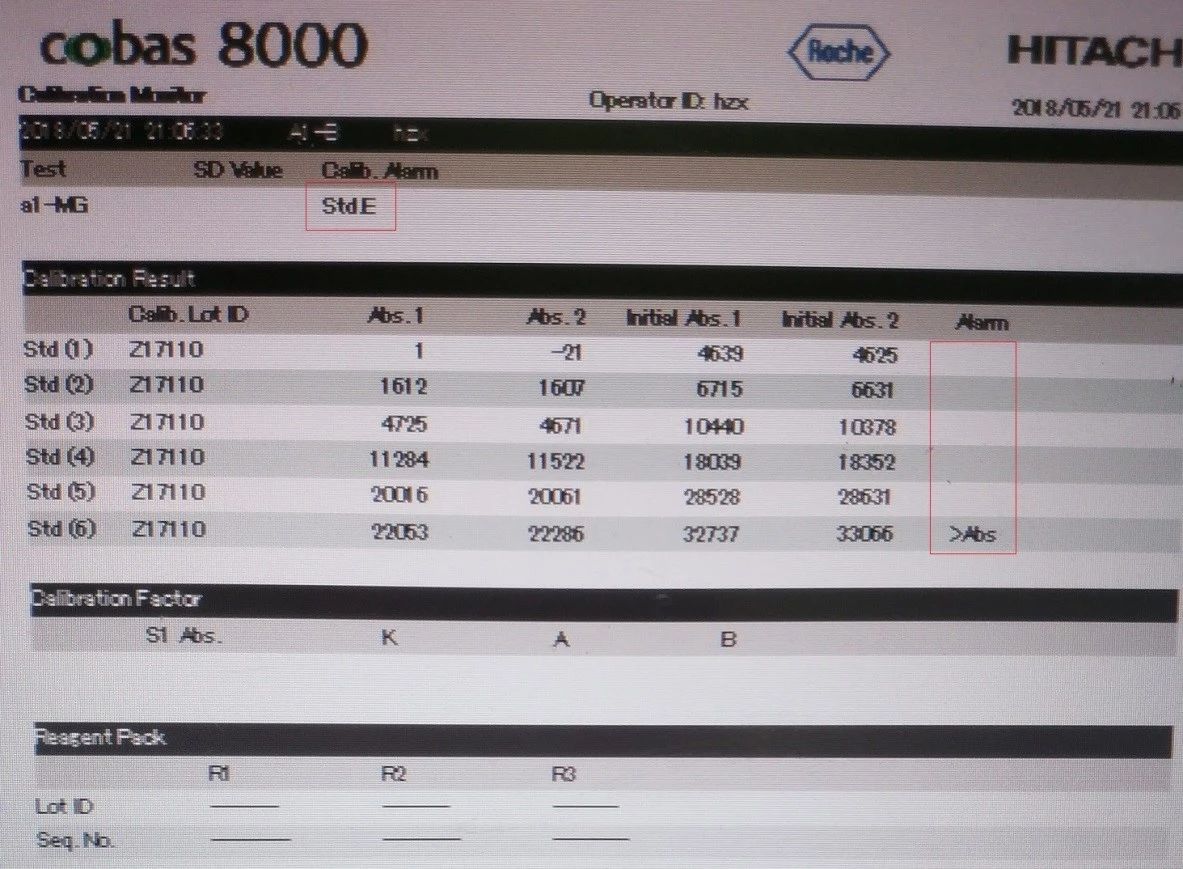
Task: Click the 4639 initial absorbance value
Action: [721, 354]
